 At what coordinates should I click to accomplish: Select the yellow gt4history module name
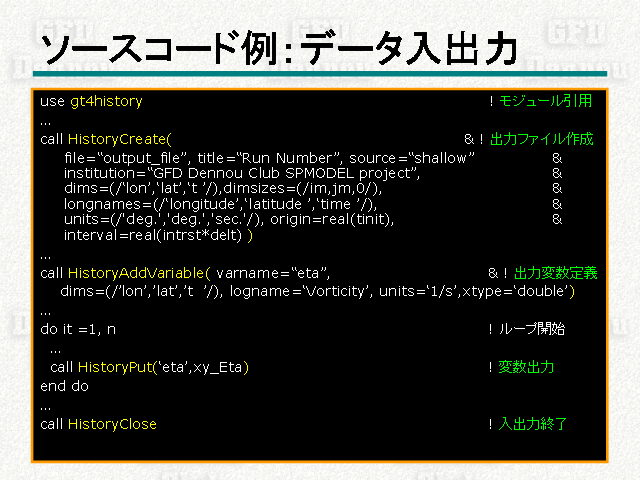point(105,101)
